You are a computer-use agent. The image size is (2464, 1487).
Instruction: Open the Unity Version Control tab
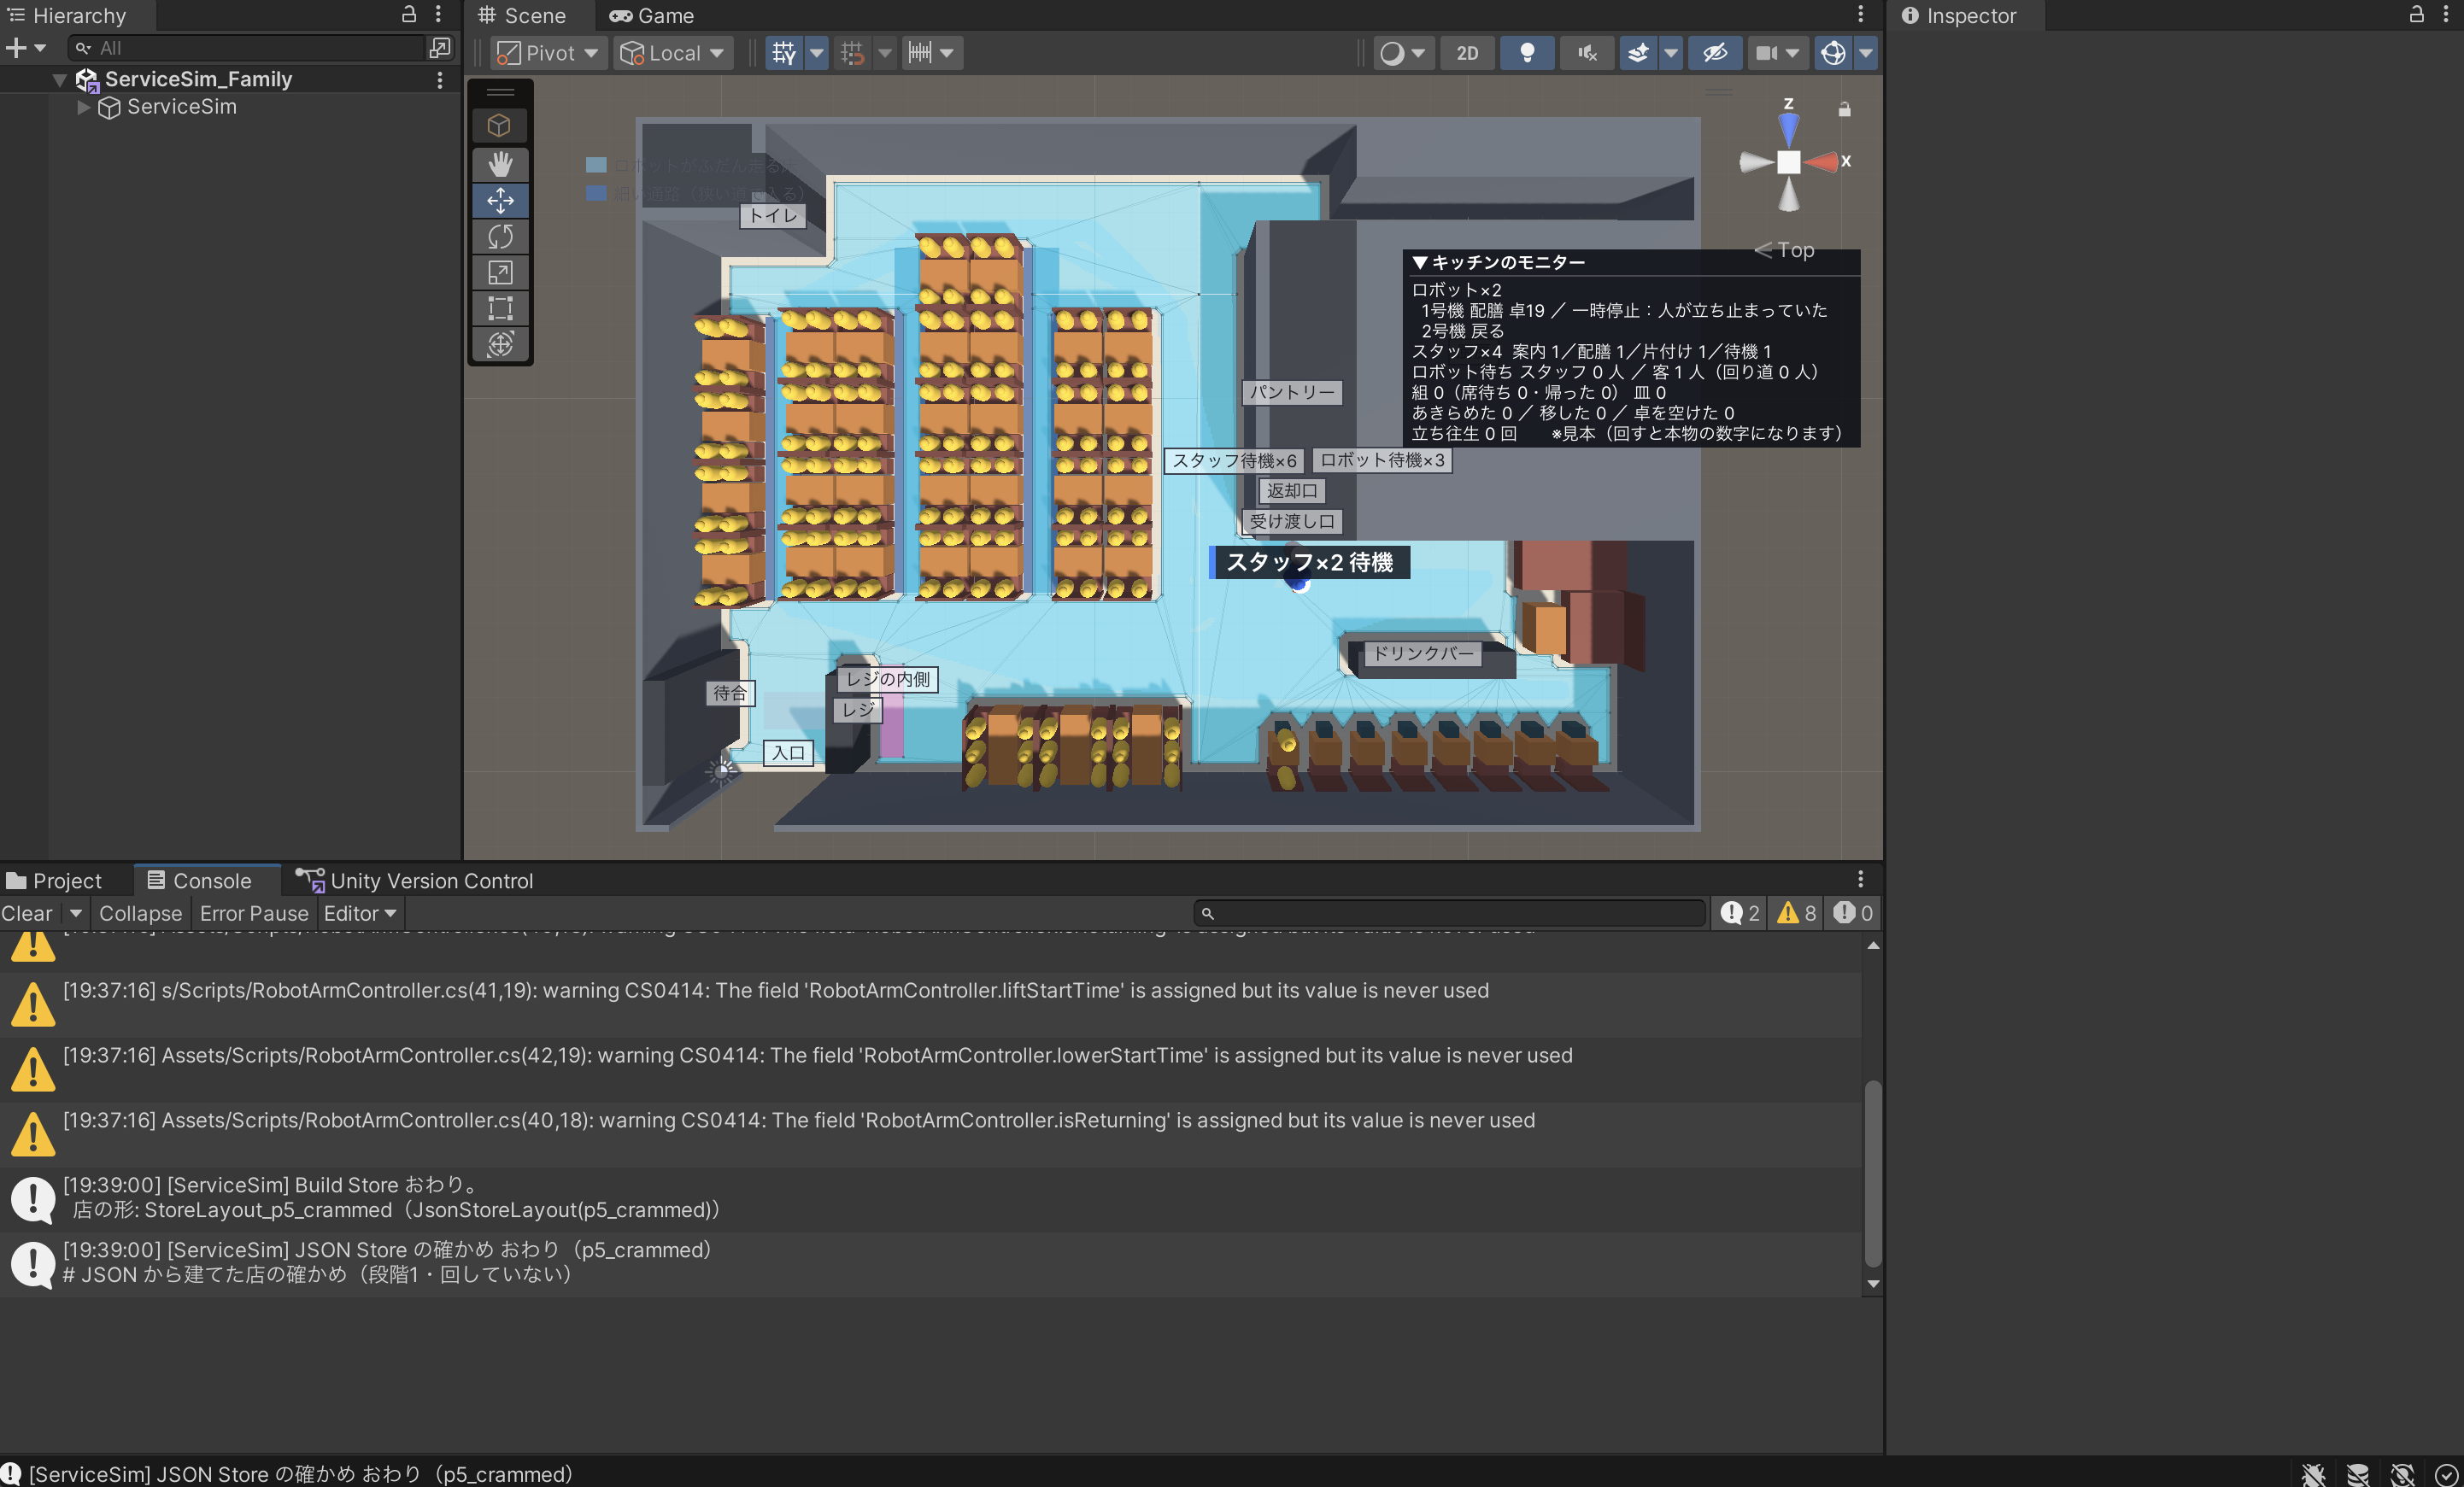pos(414,880)
